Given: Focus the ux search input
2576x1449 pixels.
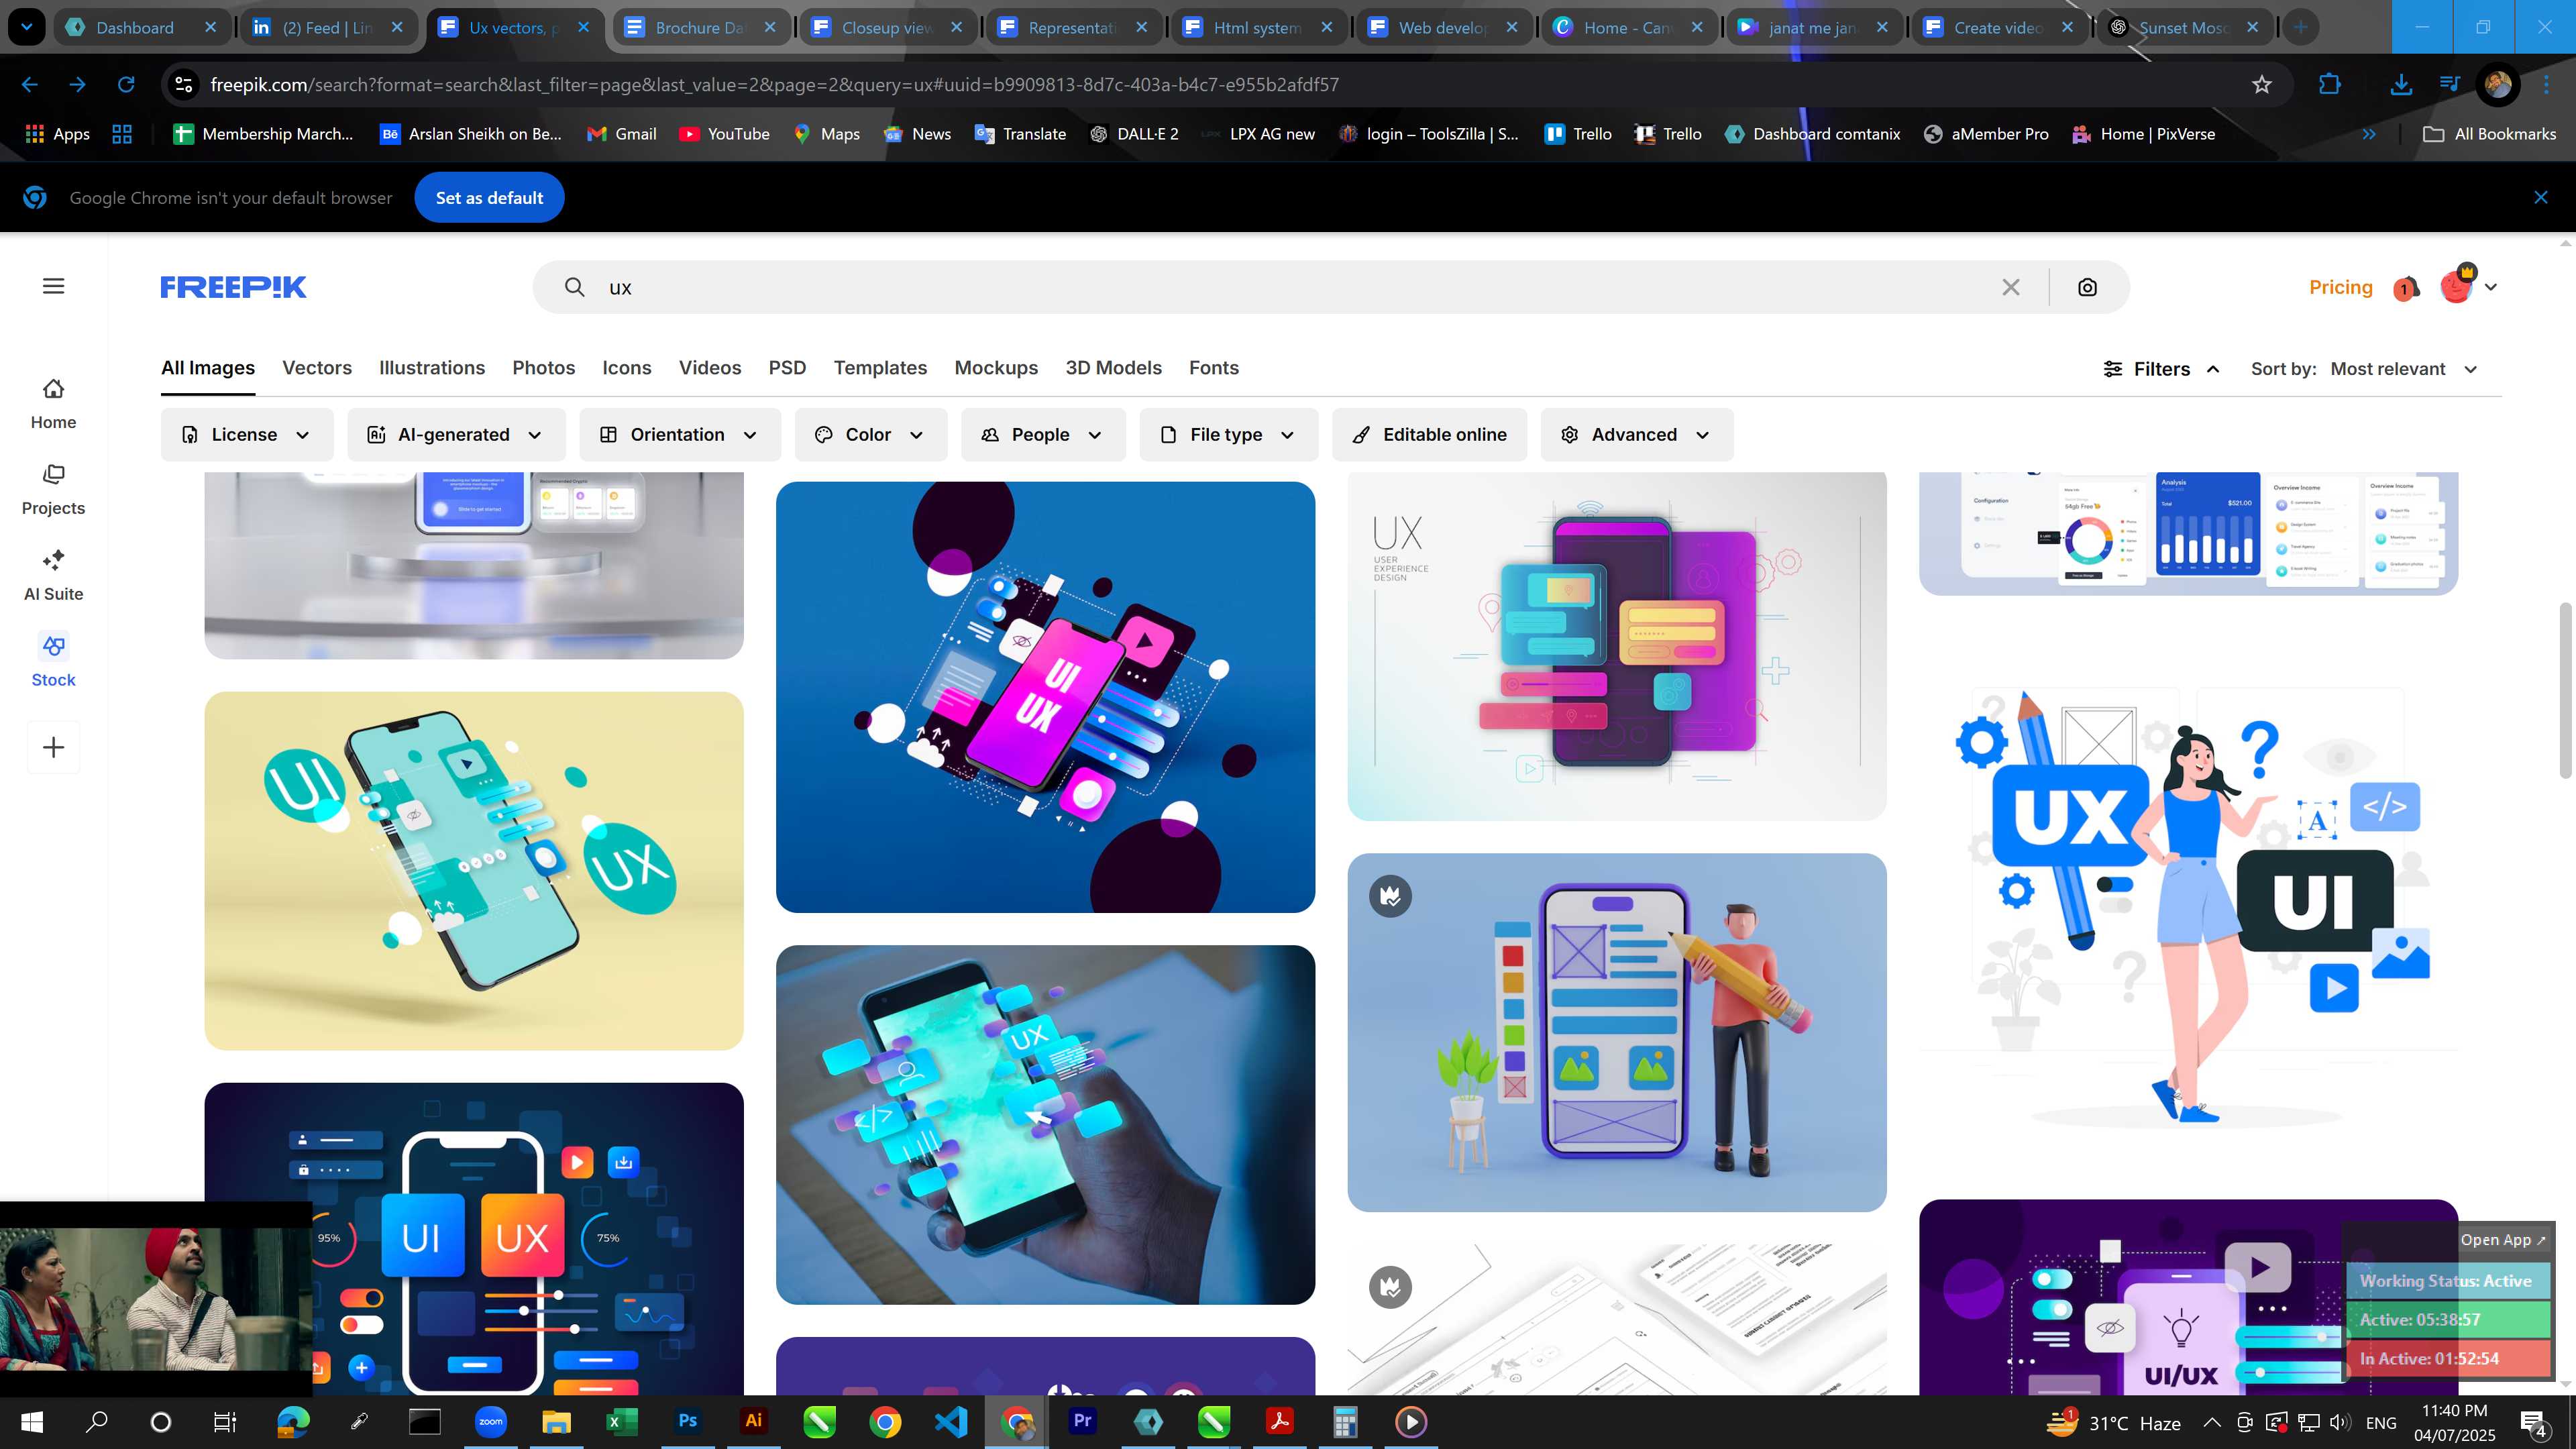Looking at the screenshot, I should click(x=1290, y=287).
